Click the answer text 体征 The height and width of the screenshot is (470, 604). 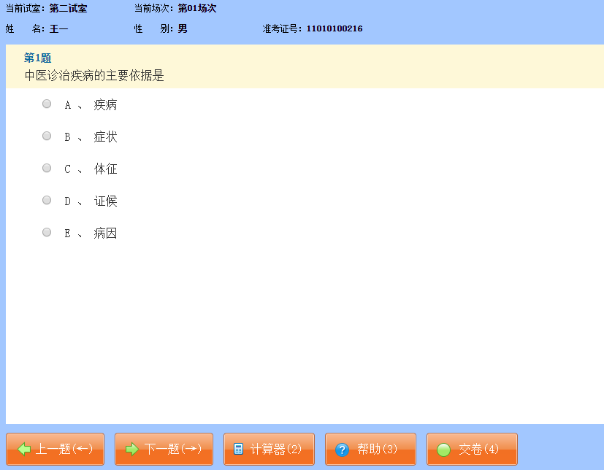(105, 169)
